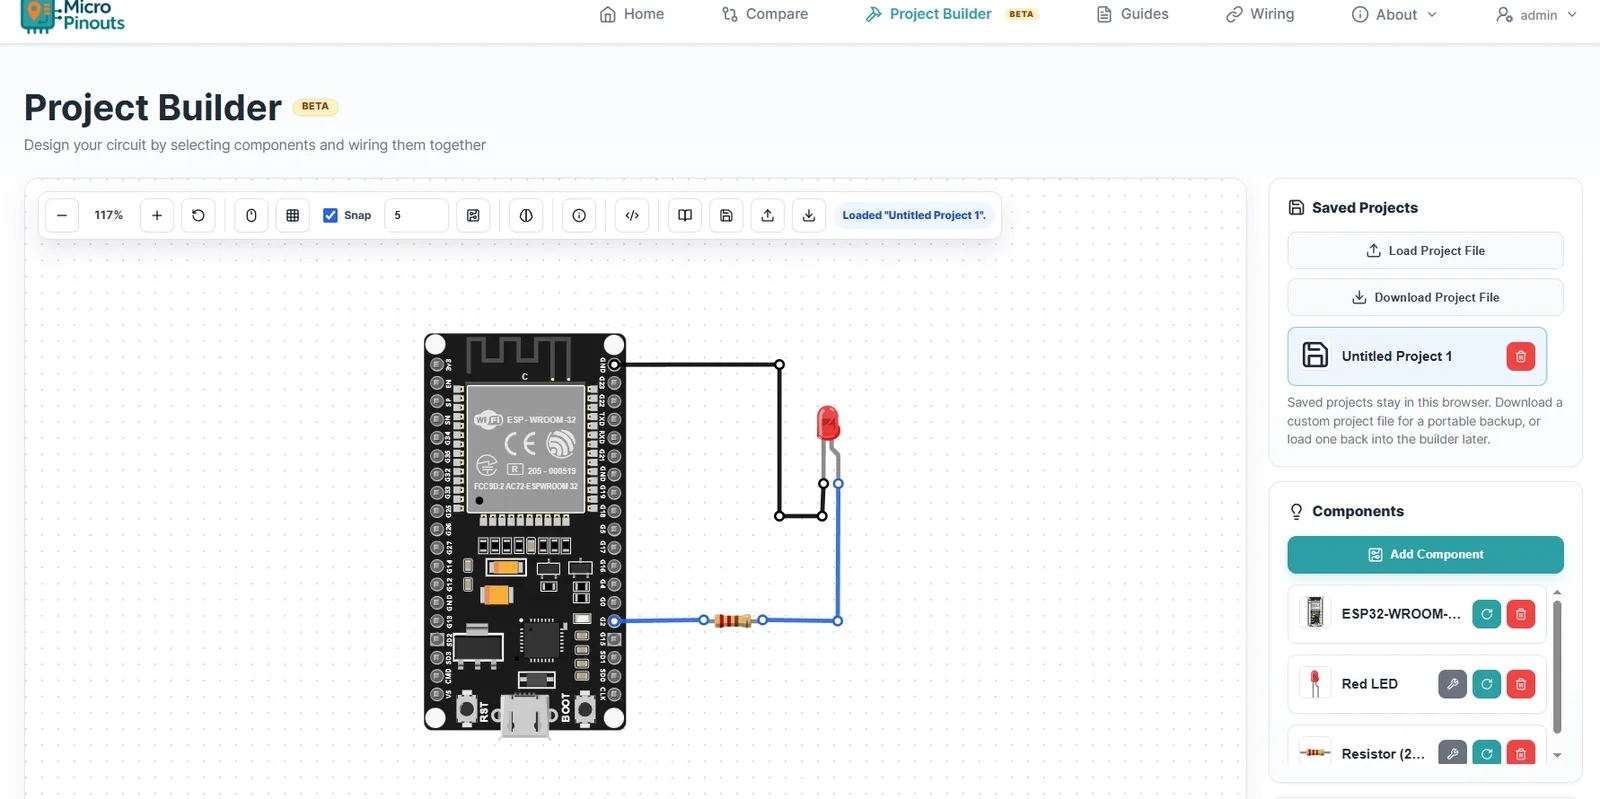
Task: Go to the Home page
Action: pyautogui.click(x=632, y=14)
